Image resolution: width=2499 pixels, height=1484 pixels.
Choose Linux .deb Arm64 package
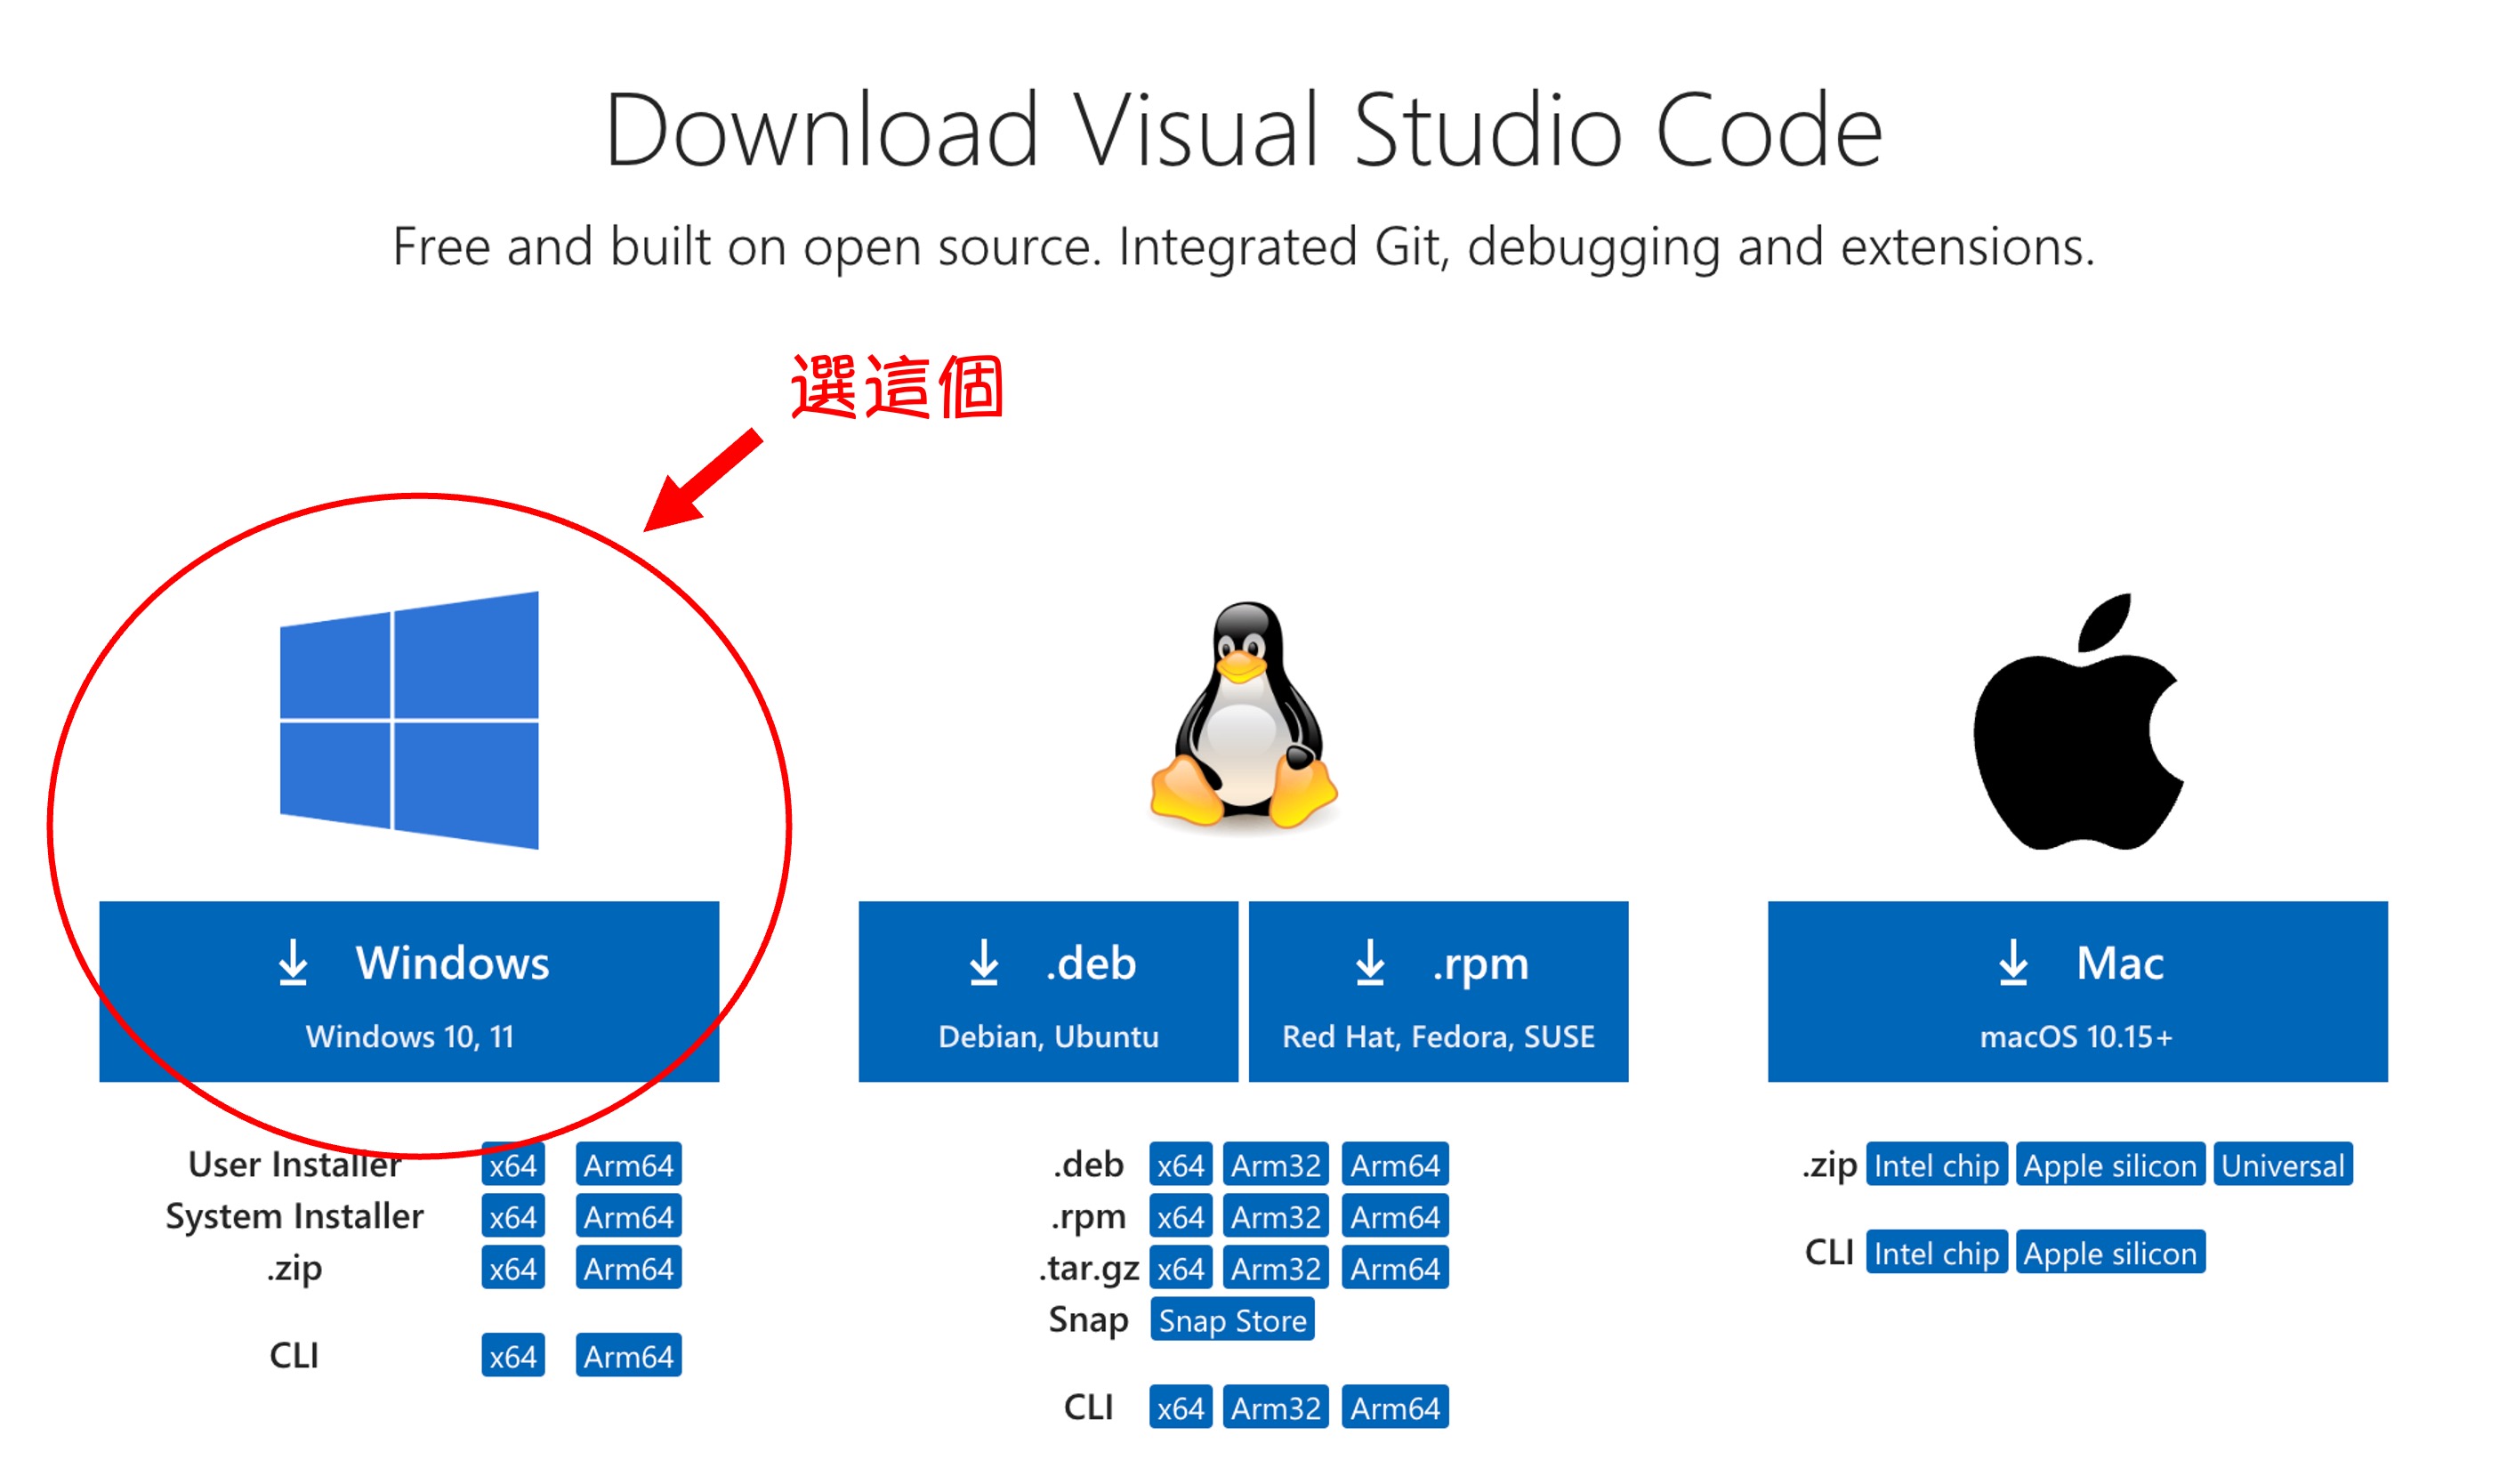[1395, 1165]
